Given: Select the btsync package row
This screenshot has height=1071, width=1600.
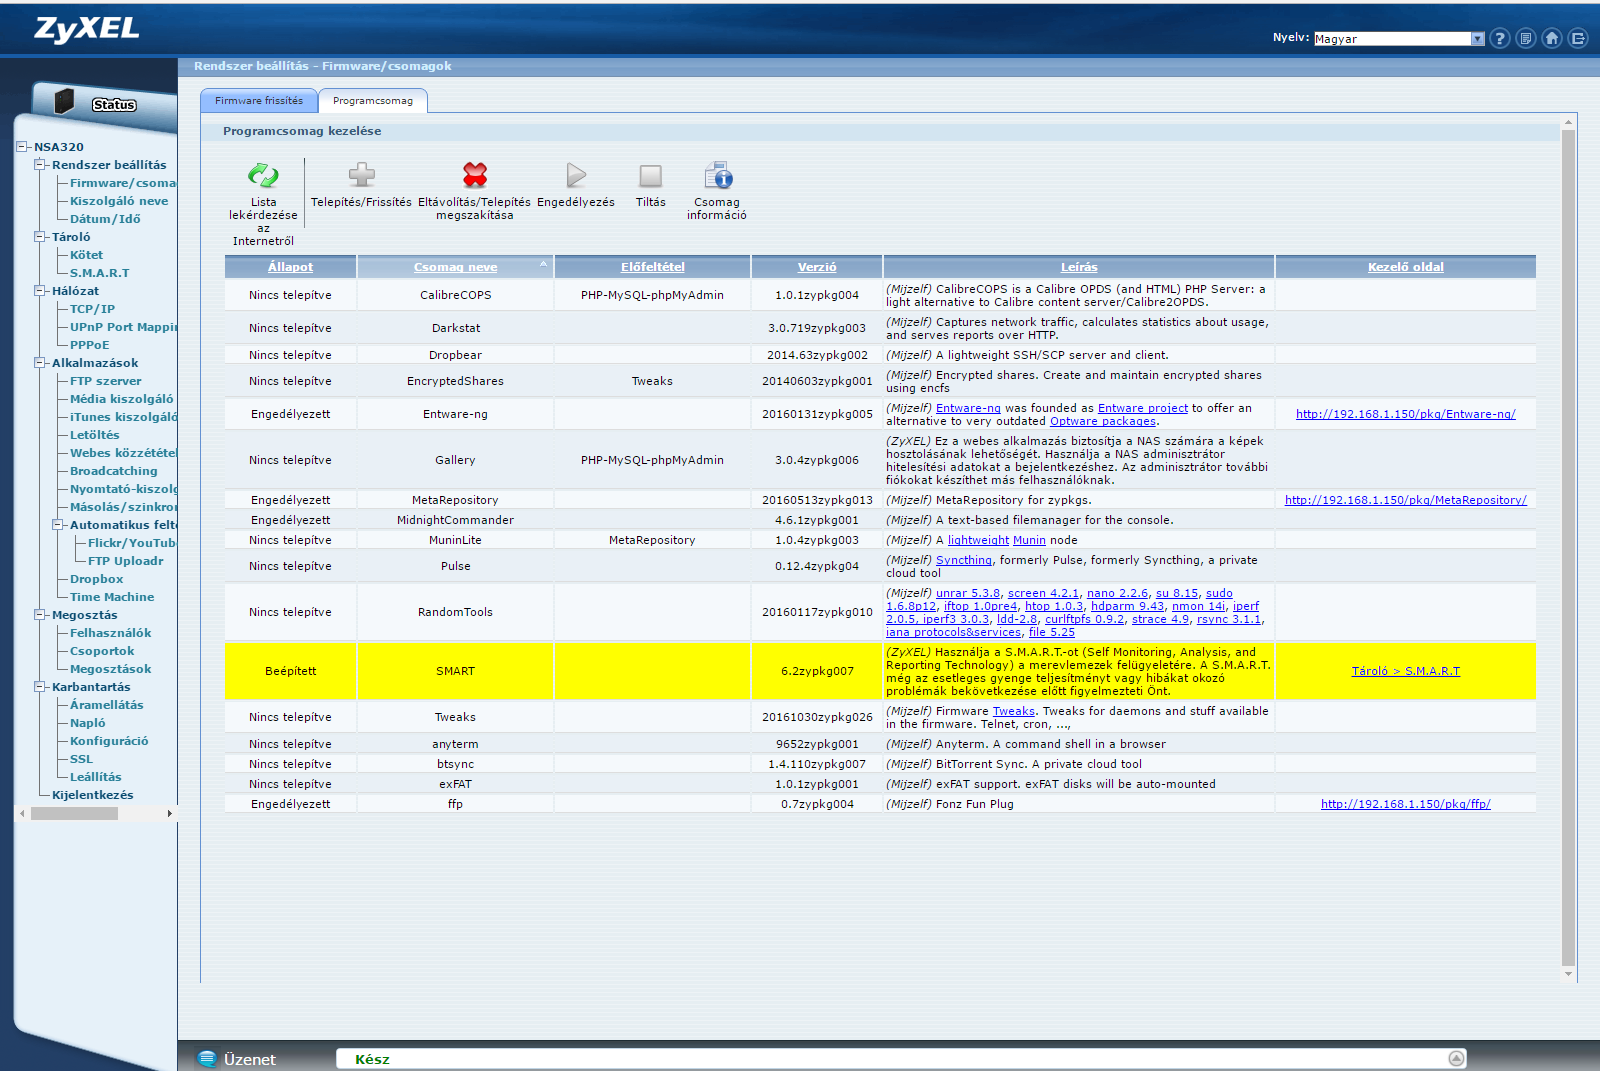Looking at the screenshot, I should [880, 764].
